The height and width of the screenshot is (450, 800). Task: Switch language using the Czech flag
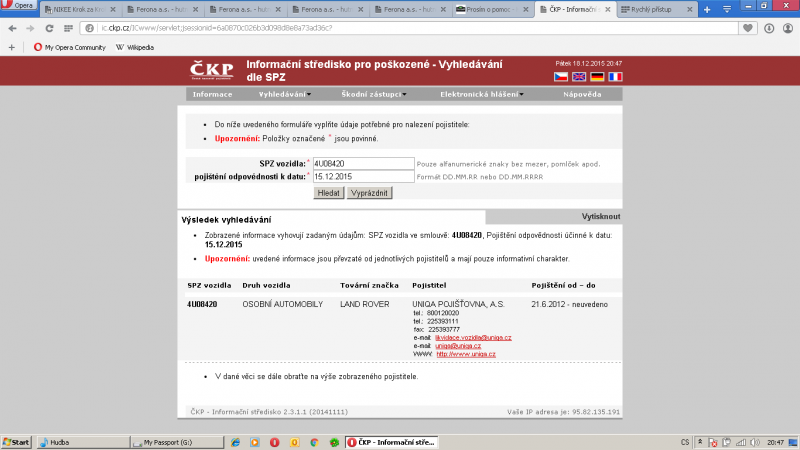560,76
